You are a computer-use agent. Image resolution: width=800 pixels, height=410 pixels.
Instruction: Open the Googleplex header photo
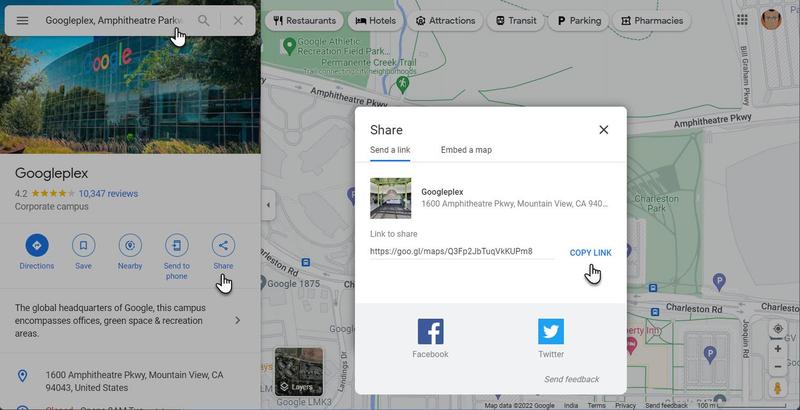click(x=130, y=94)
